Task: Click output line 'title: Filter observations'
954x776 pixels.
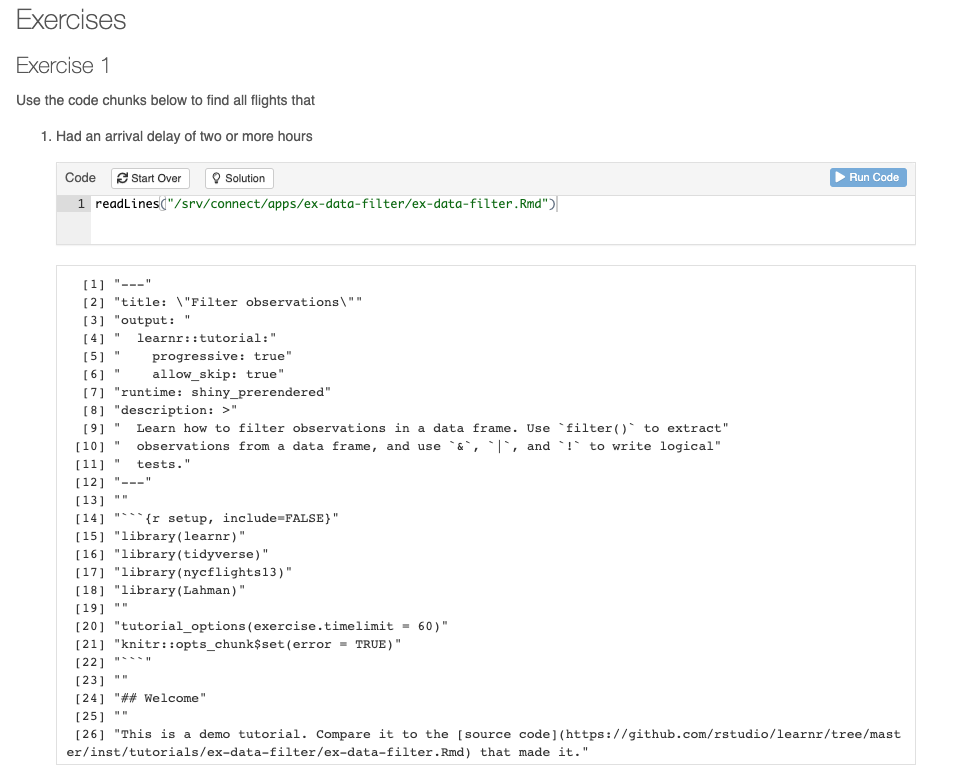Action: pyautogui.click(x=237, y=302)
